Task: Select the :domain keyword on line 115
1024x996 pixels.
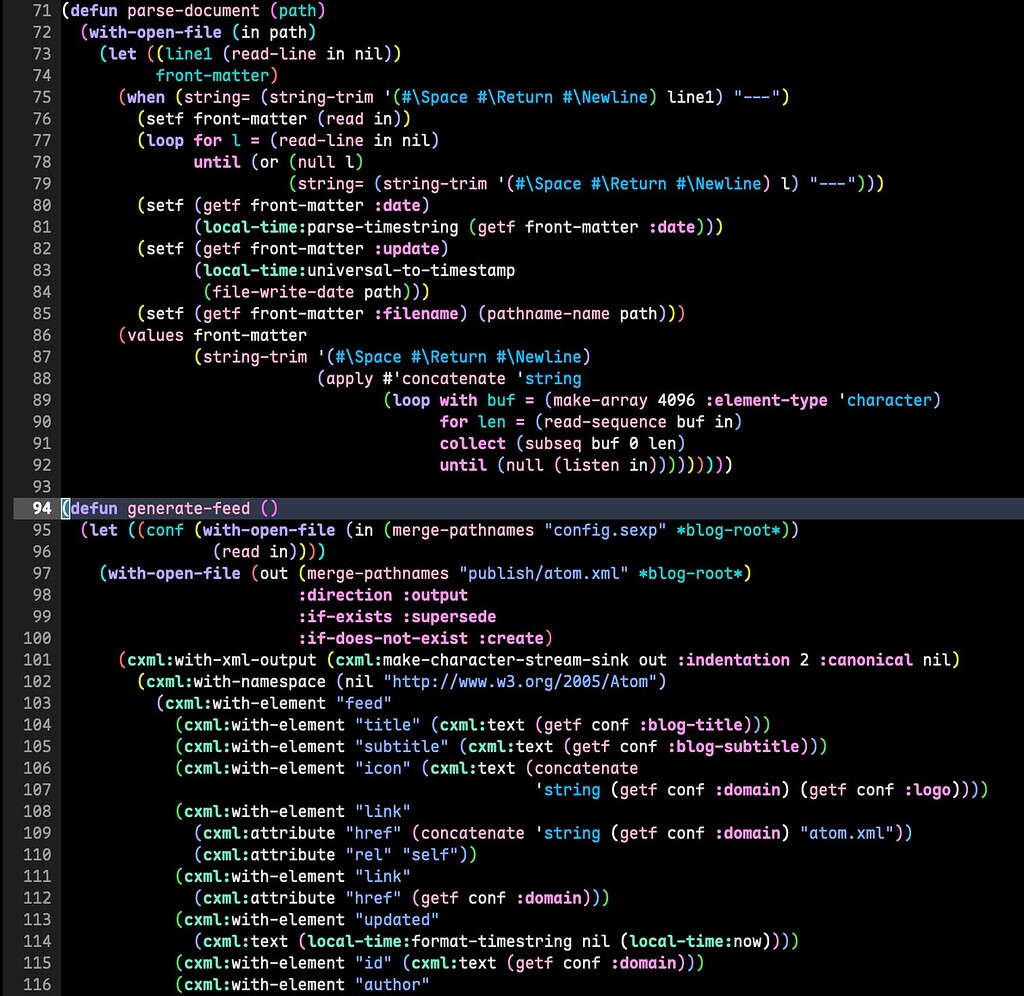Action: [x=642, y=962]
